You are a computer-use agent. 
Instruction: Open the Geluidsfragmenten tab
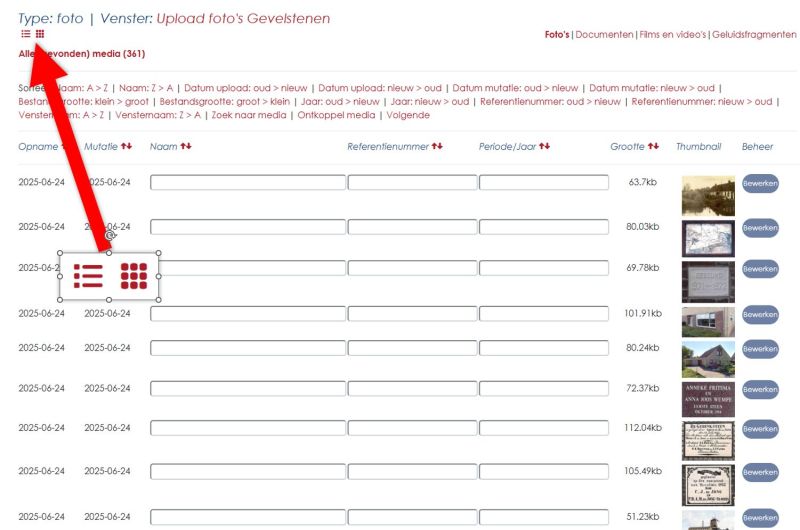(754, 35)
